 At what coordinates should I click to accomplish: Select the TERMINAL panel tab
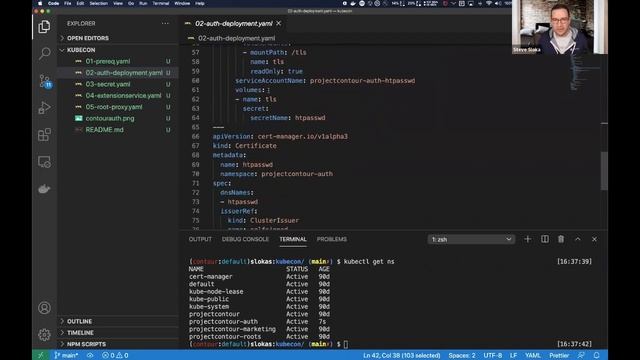point(293,239)
